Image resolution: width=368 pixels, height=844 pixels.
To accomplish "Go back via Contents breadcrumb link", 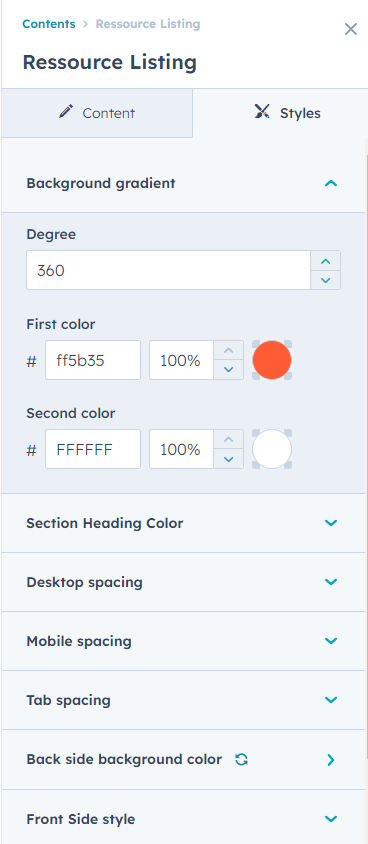I will click(49, 24).
